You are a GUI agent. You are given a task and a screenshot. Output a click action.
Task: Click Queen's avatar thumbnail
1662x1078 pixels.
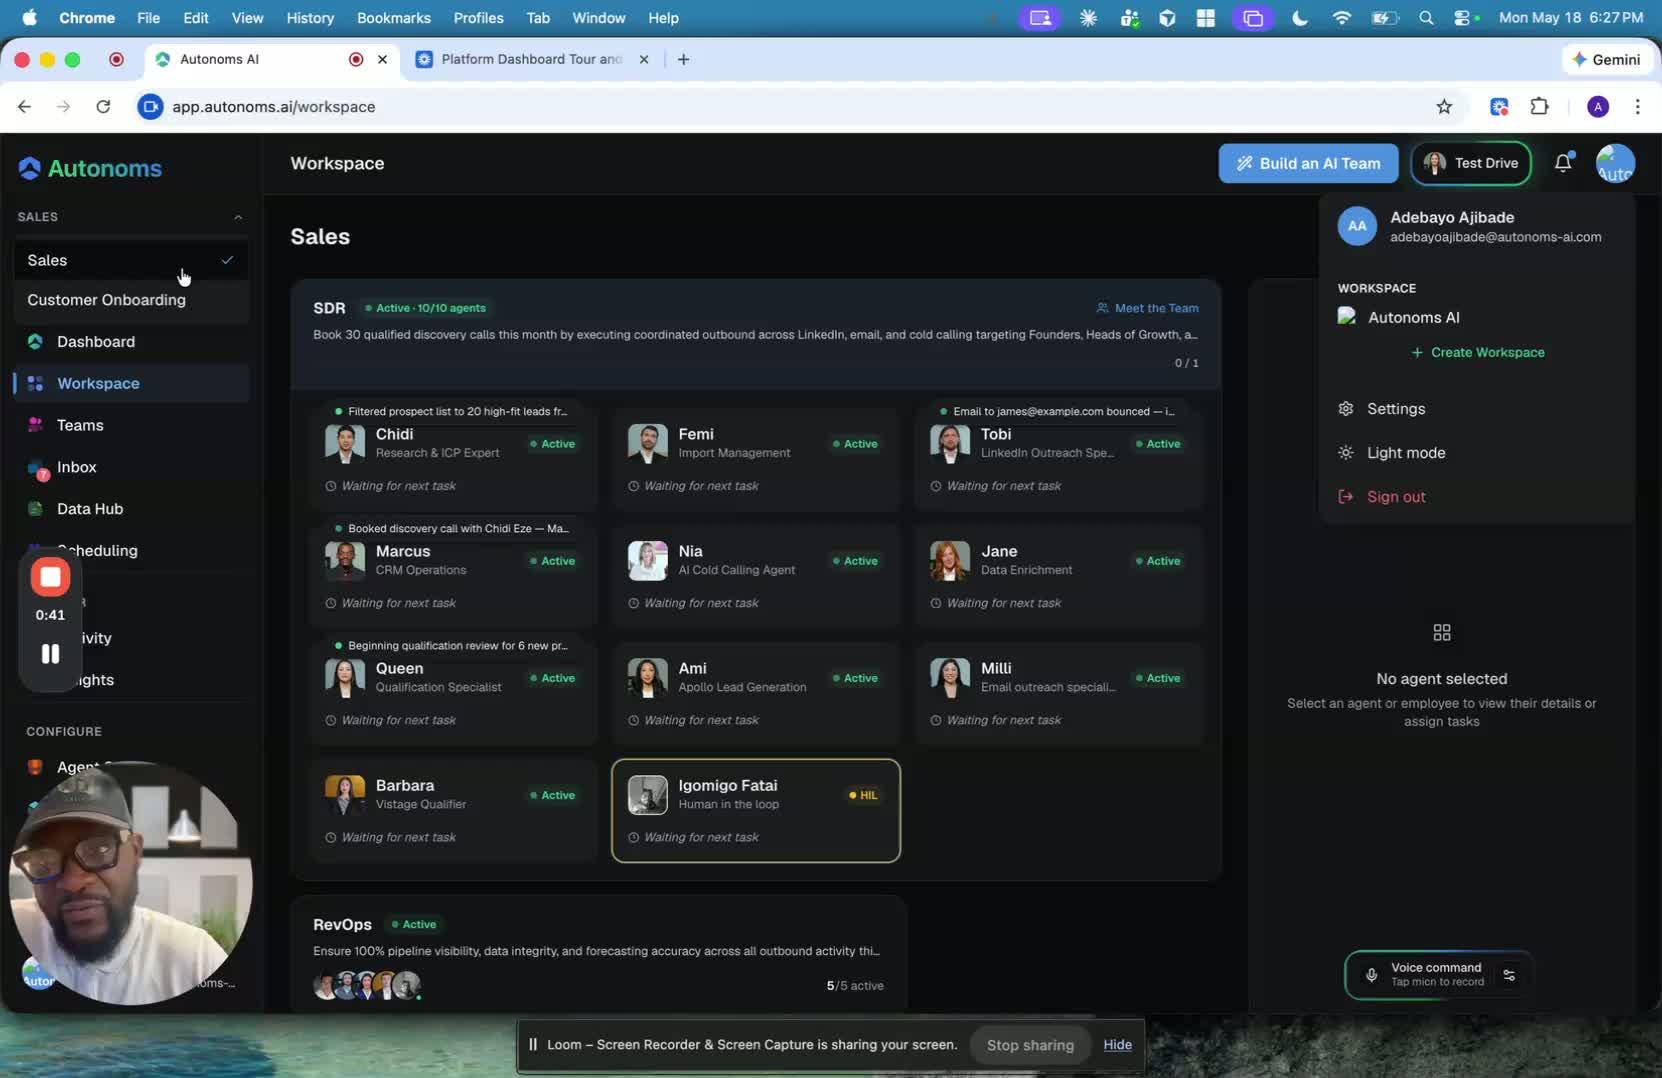coord(345,678)
